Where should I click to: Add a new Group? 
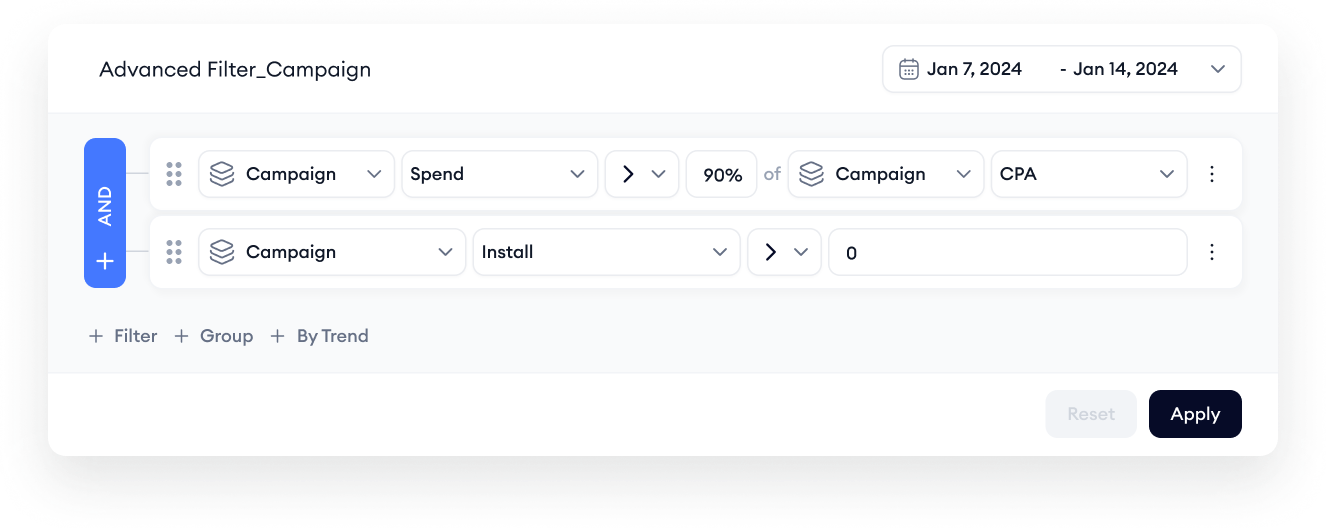point(214,336)
